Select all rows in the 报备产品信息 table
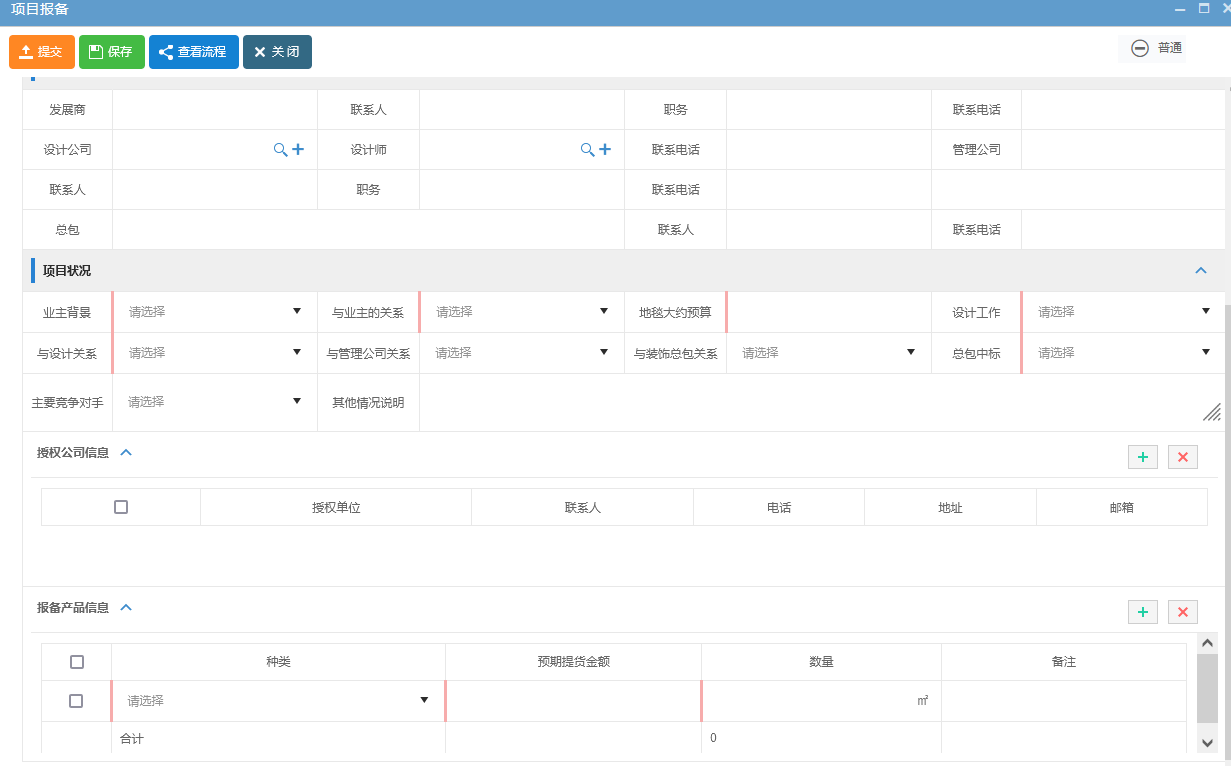 (76, 661)
